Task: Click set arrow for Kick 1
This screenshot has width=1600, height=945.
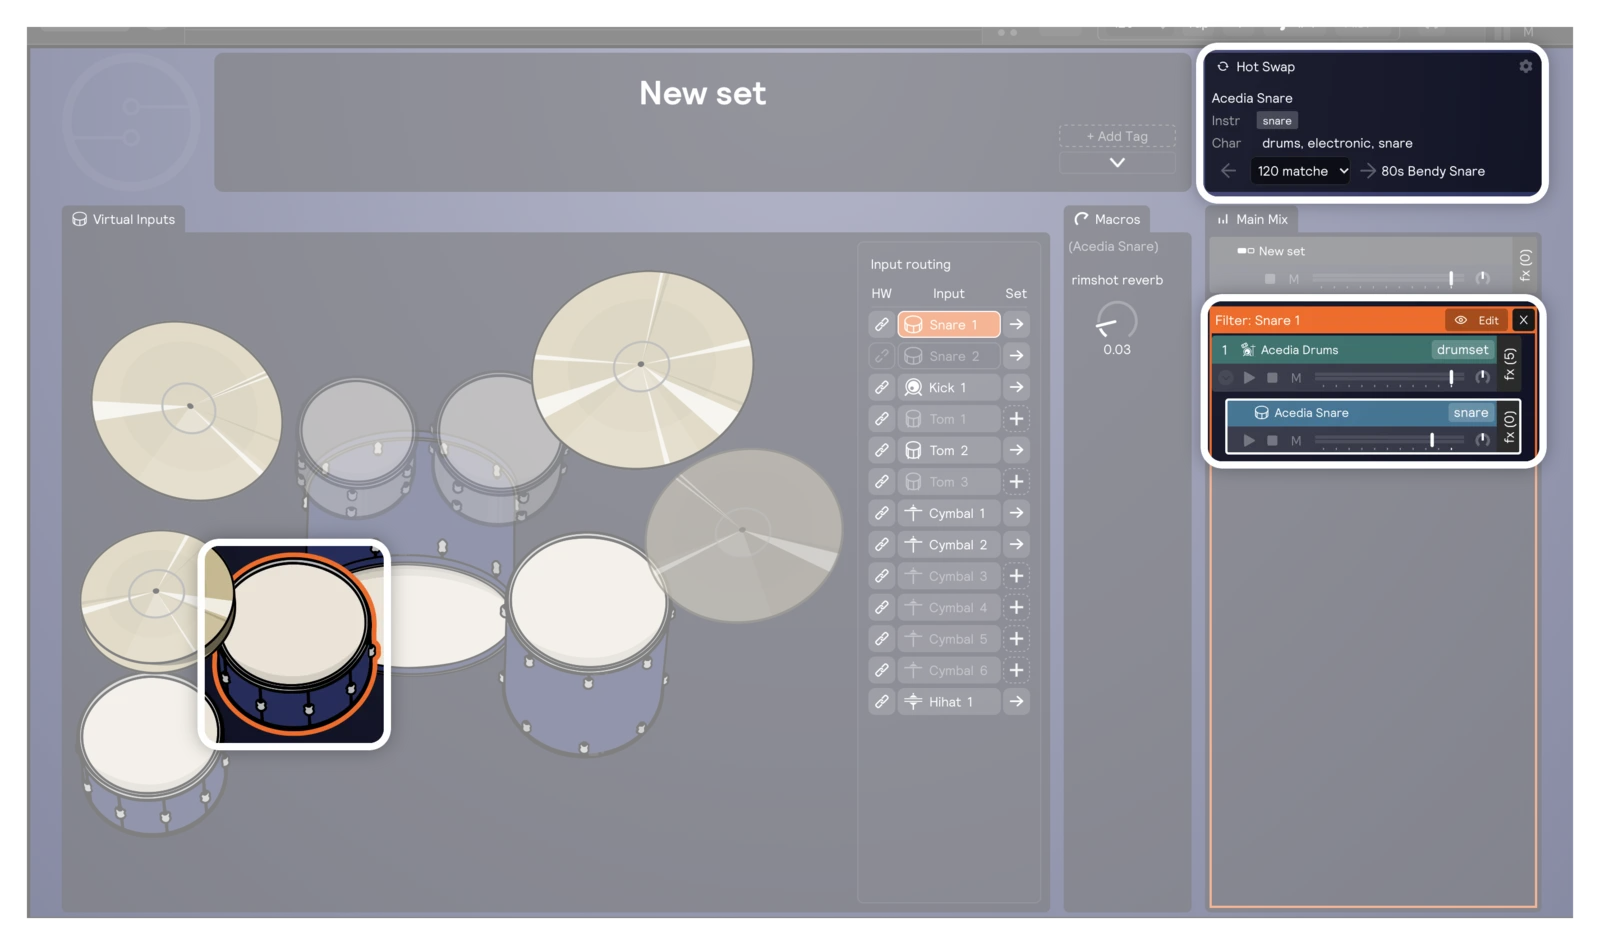Action: 1016,387
